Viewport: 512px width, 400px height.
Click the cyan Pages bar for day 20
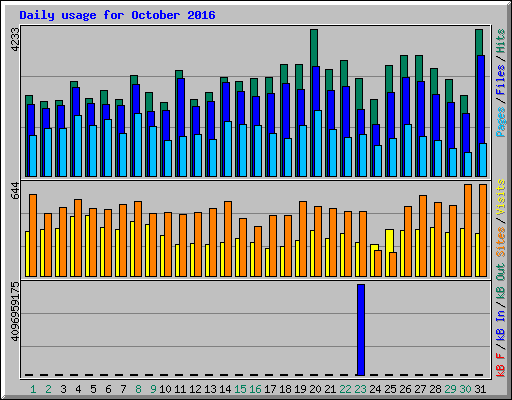[x=318, y=143]
